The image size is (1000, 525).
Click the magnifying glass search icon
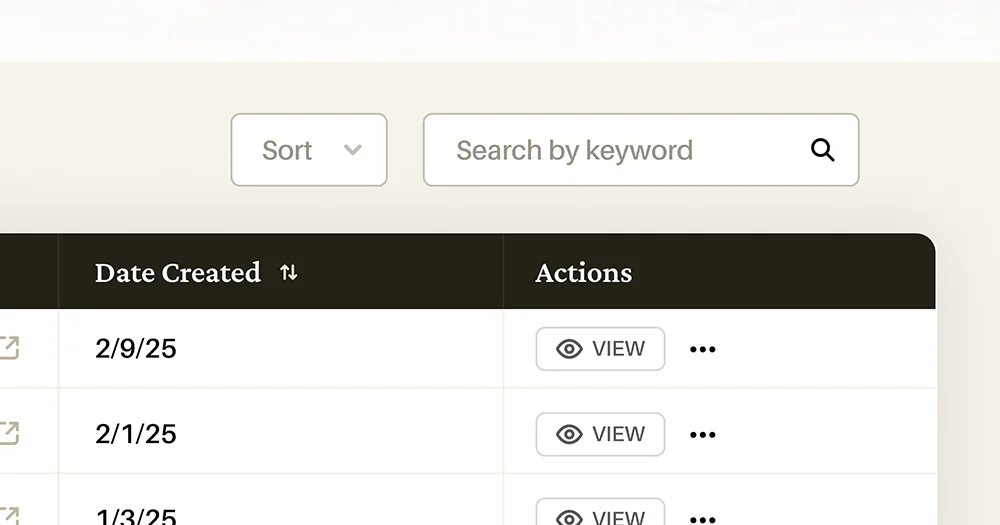(x=822, y=150)
